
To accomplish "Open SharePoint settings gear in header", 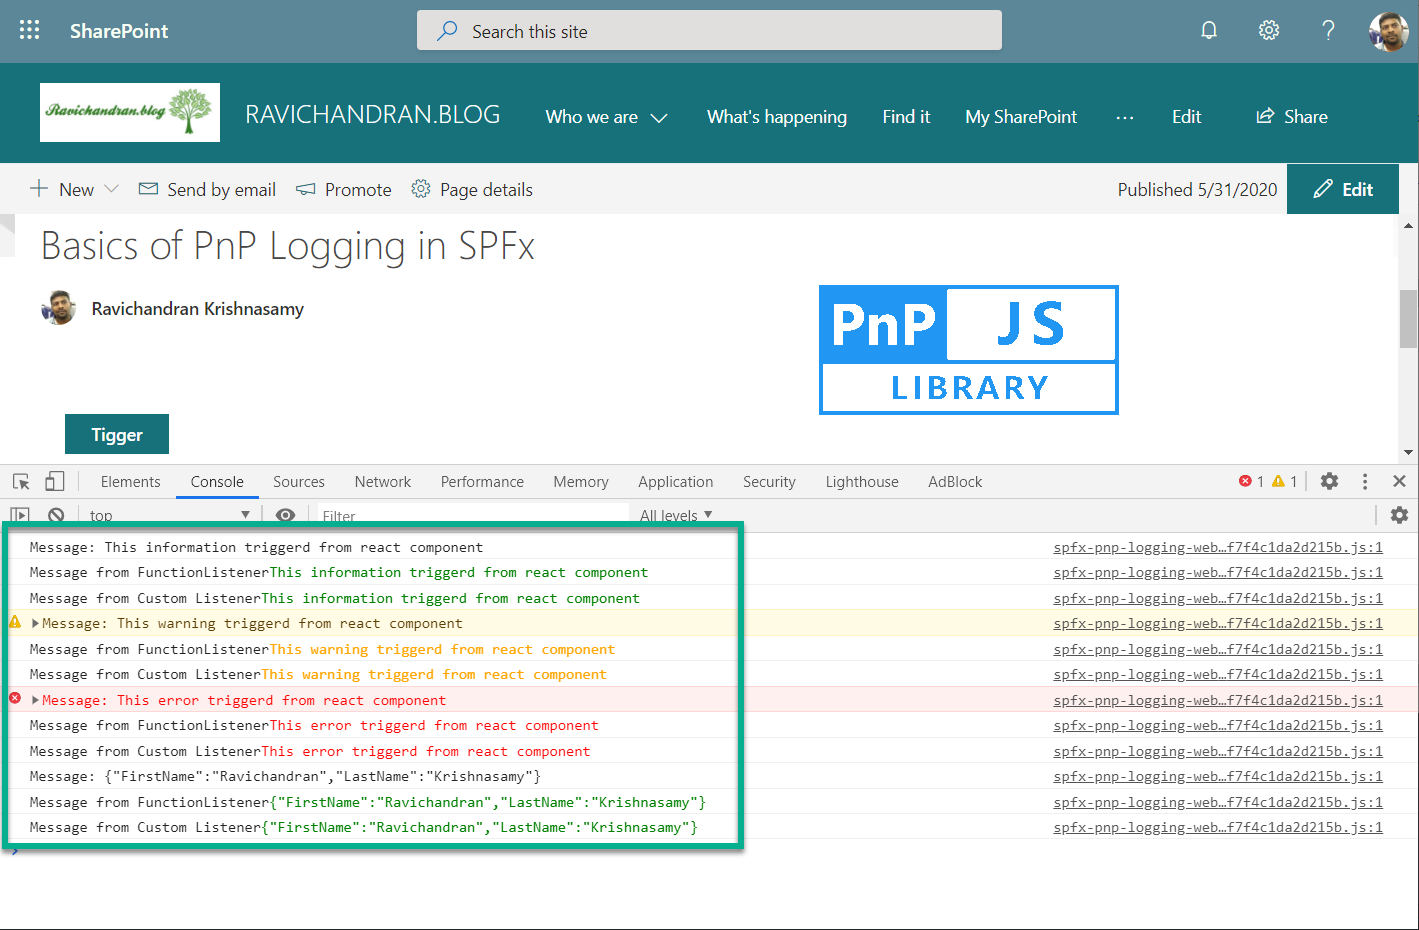I will 1268,30.
